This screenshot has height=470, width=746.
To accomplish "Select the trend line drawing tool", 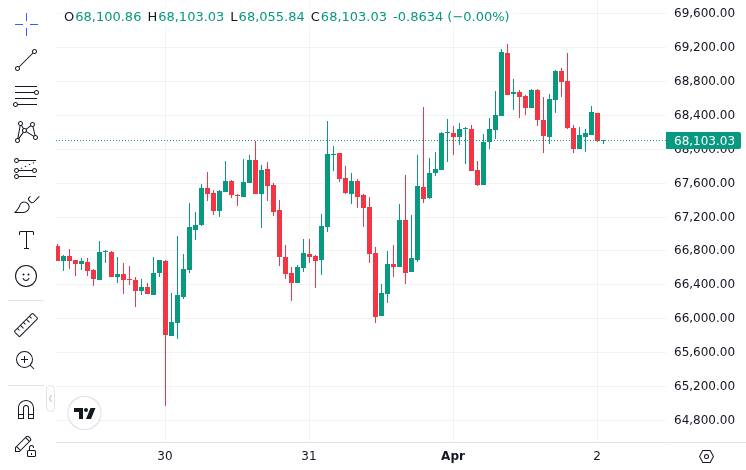I will [26, 60].
